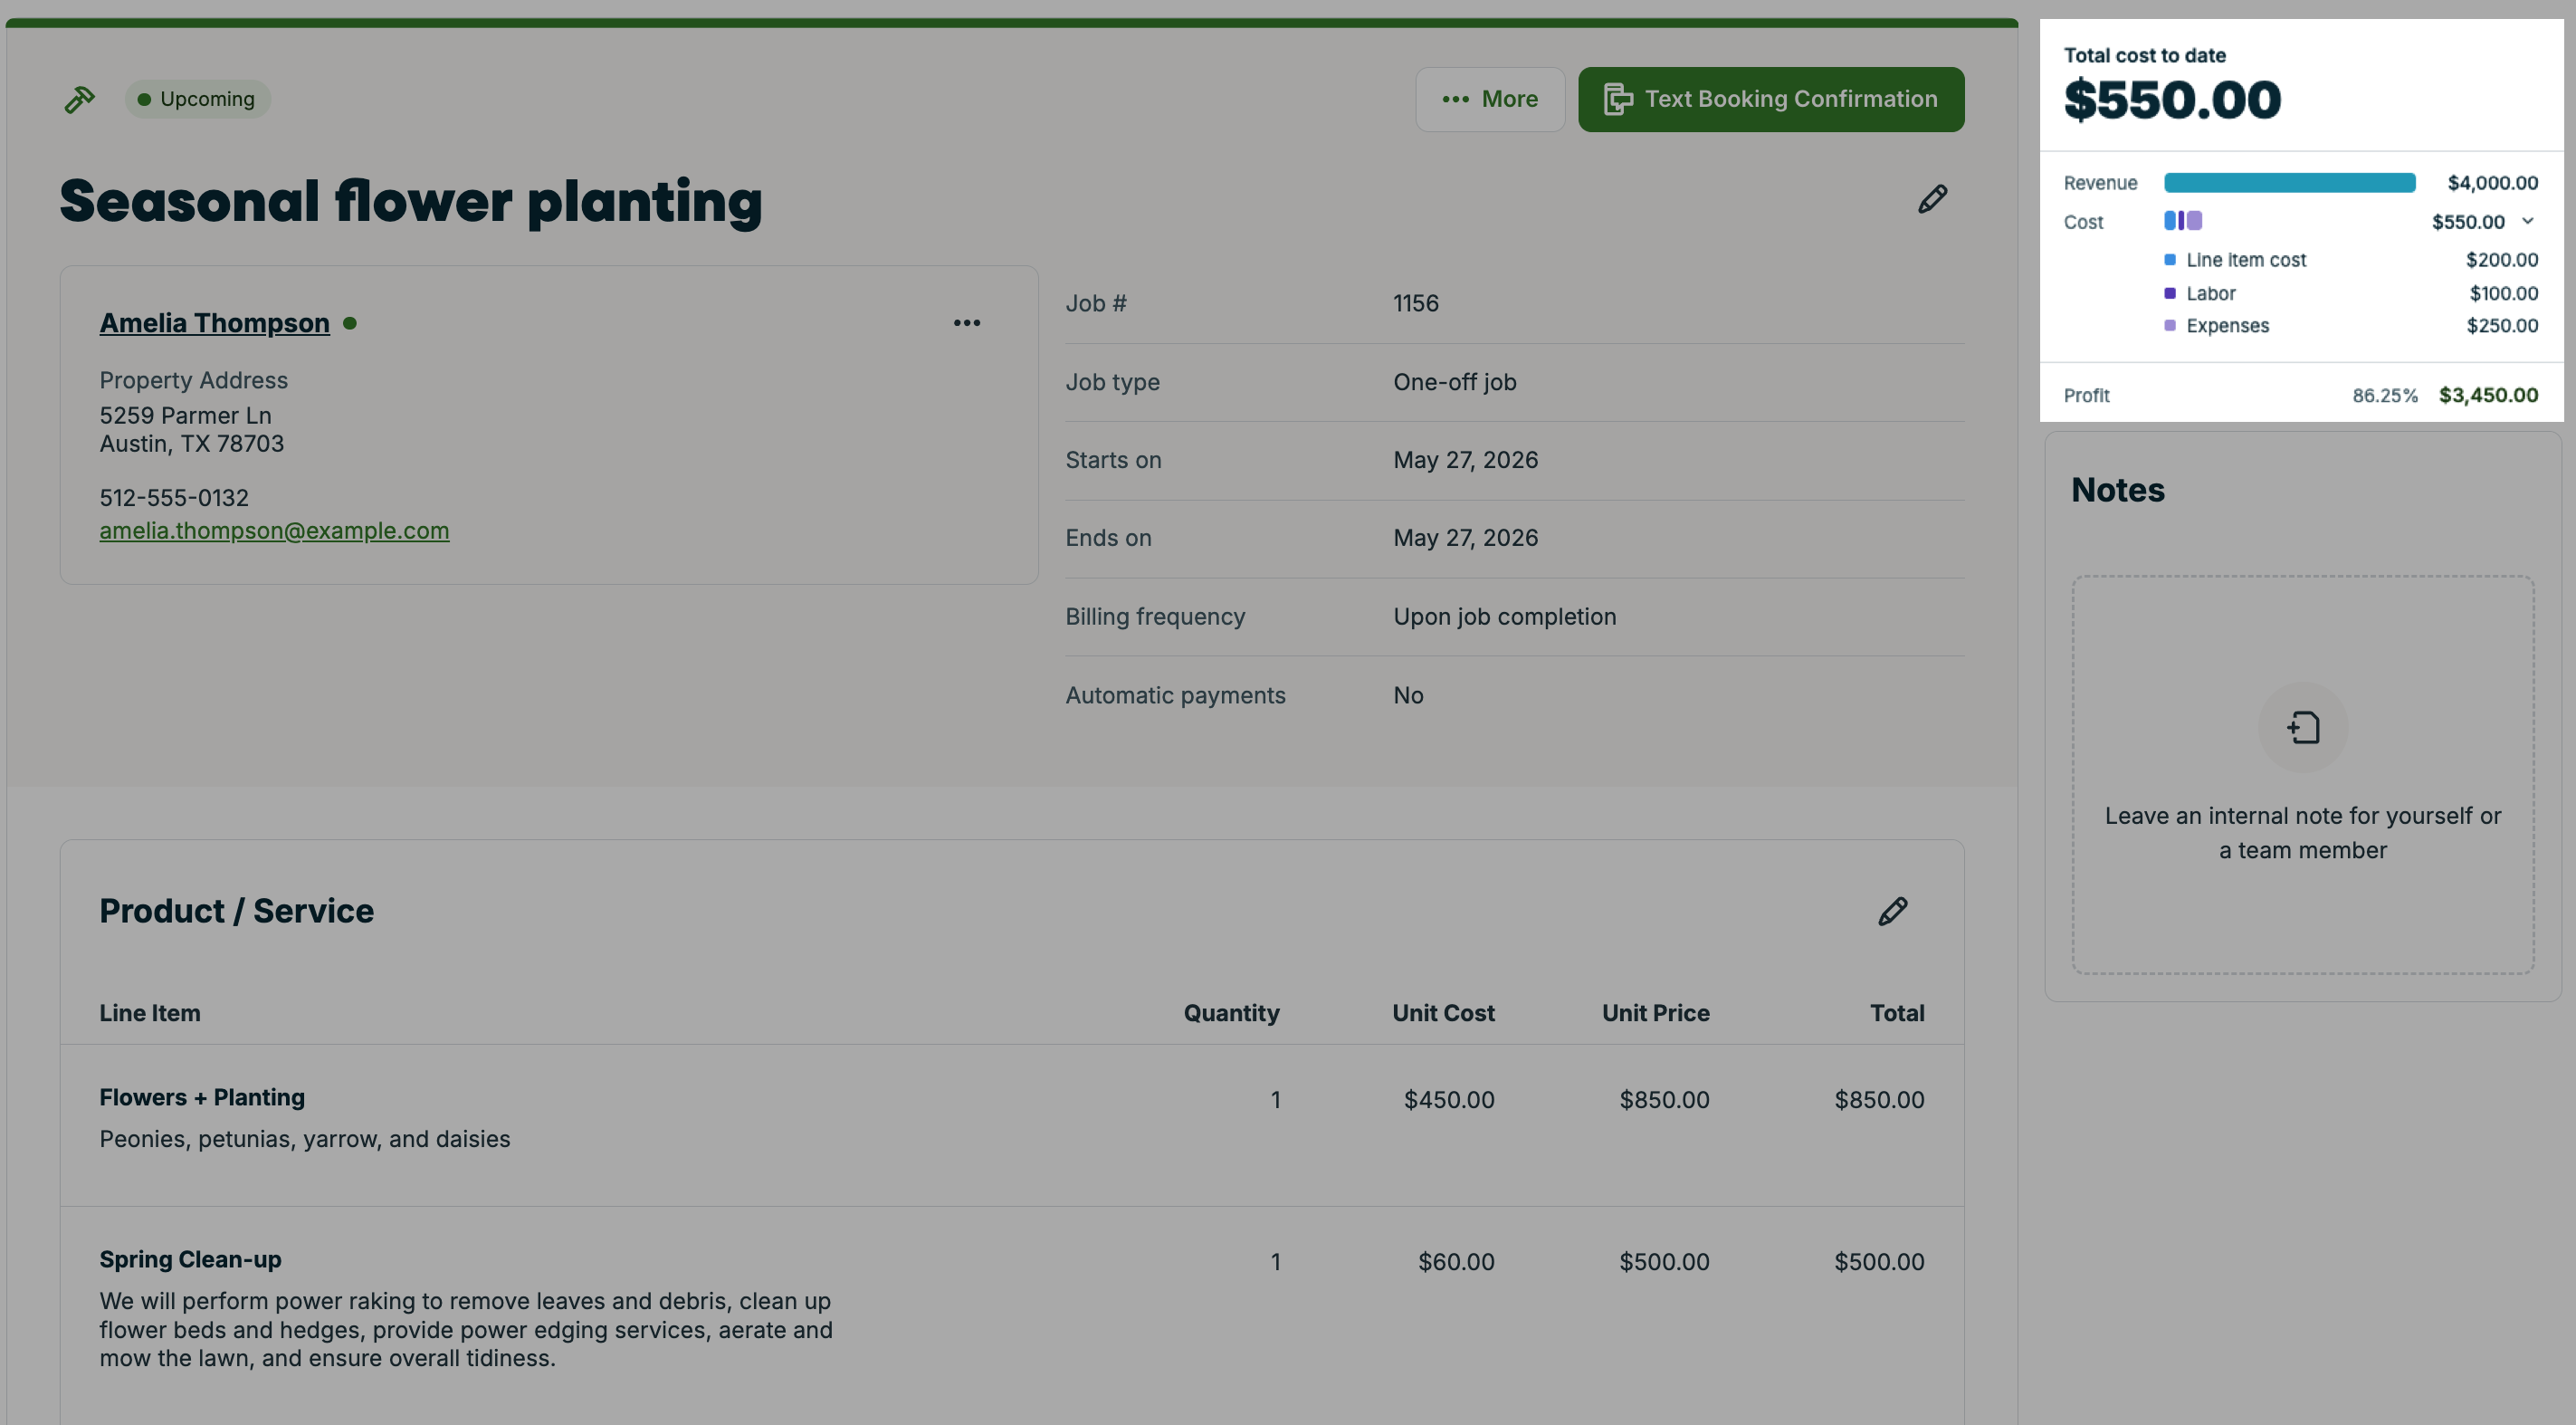Edit Product / Service section pencil icon
Viewport: 2576px width, 1425px height.
(x=1892, y=911)
